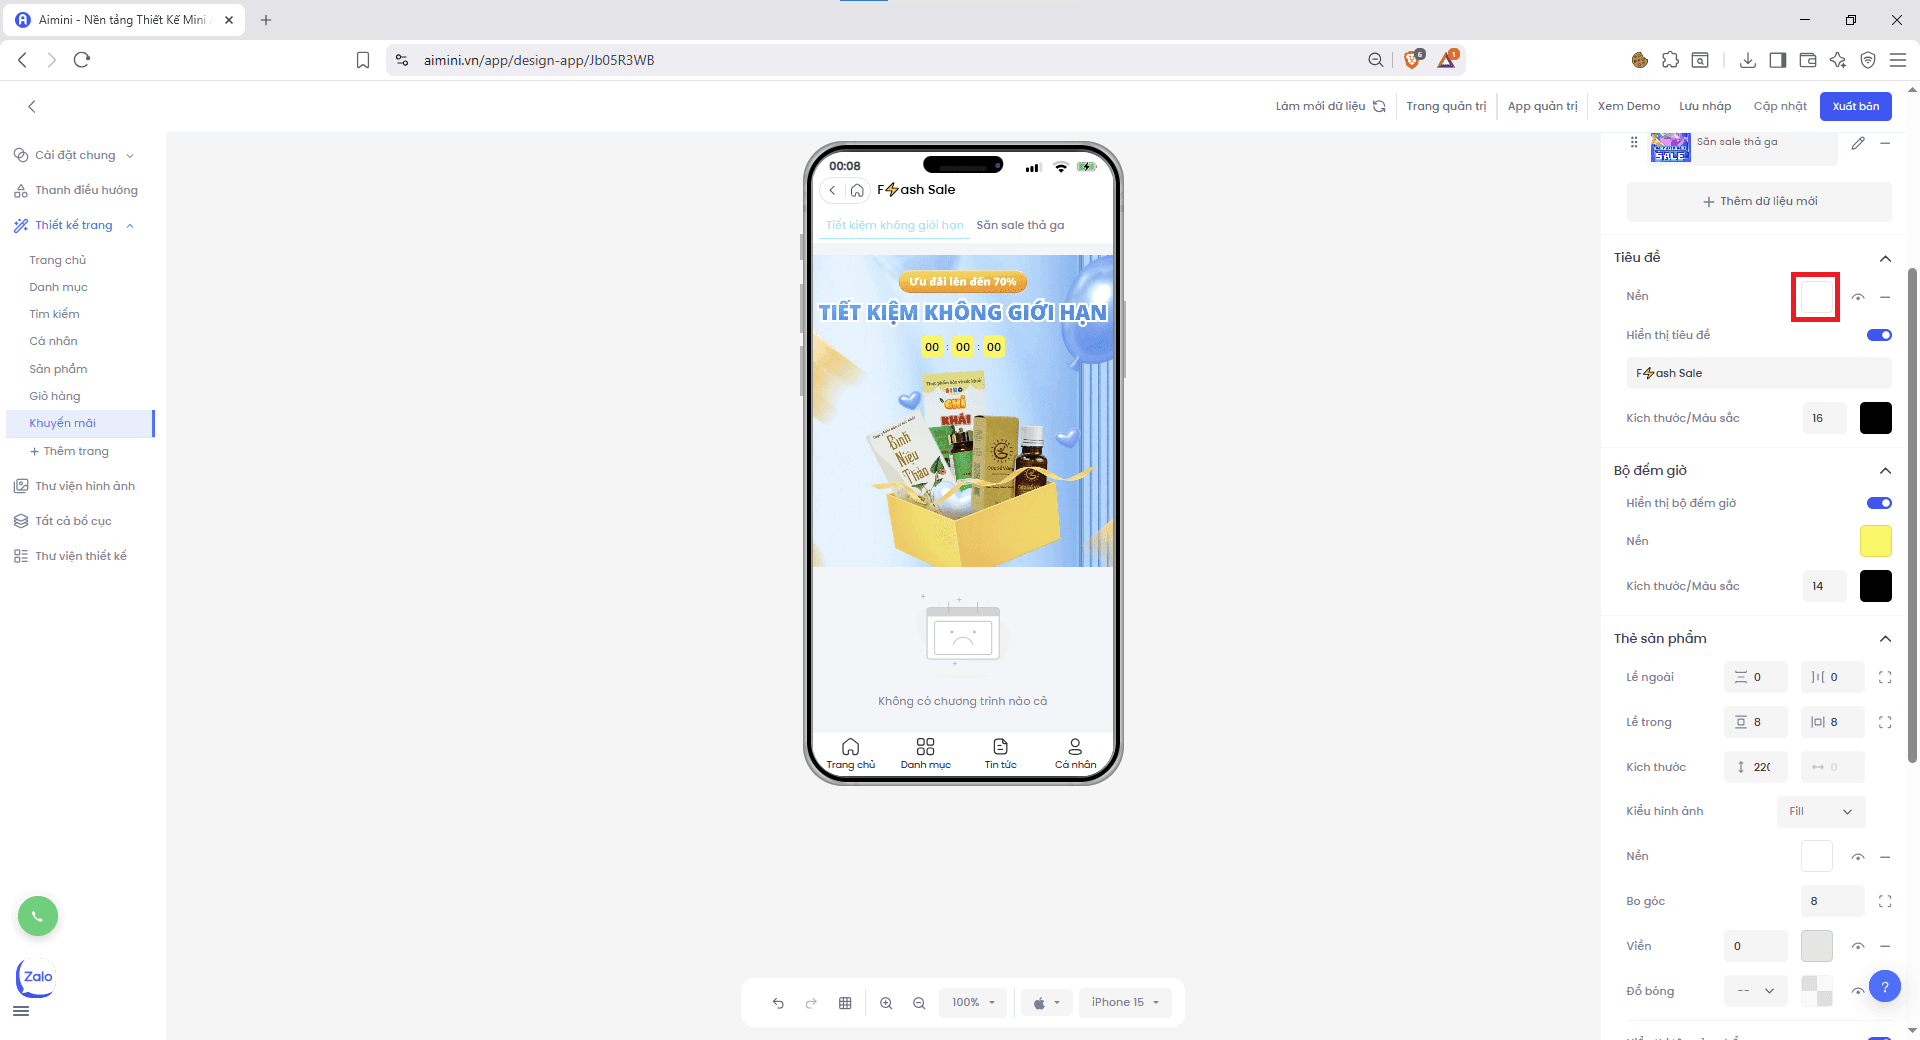
Task: Click Thêm dữ liệu mới button
Action: [x=1759, y=201]
